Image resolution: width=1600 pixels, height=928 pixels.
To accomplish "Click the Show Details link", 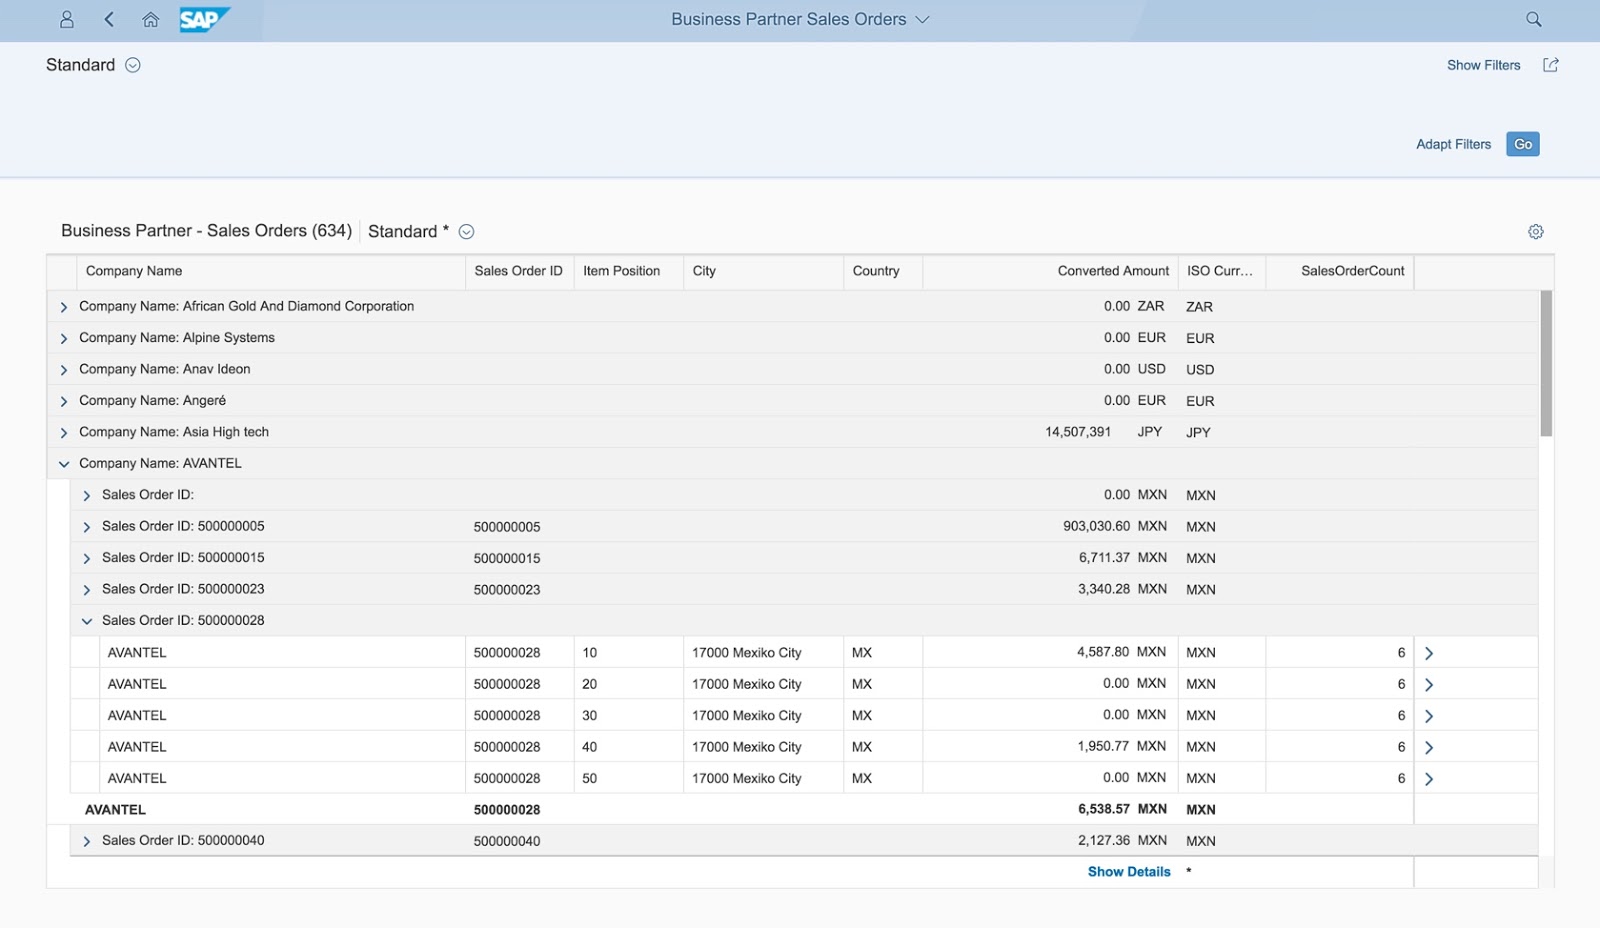I will pyautogui.click(x=1129, y=871).
